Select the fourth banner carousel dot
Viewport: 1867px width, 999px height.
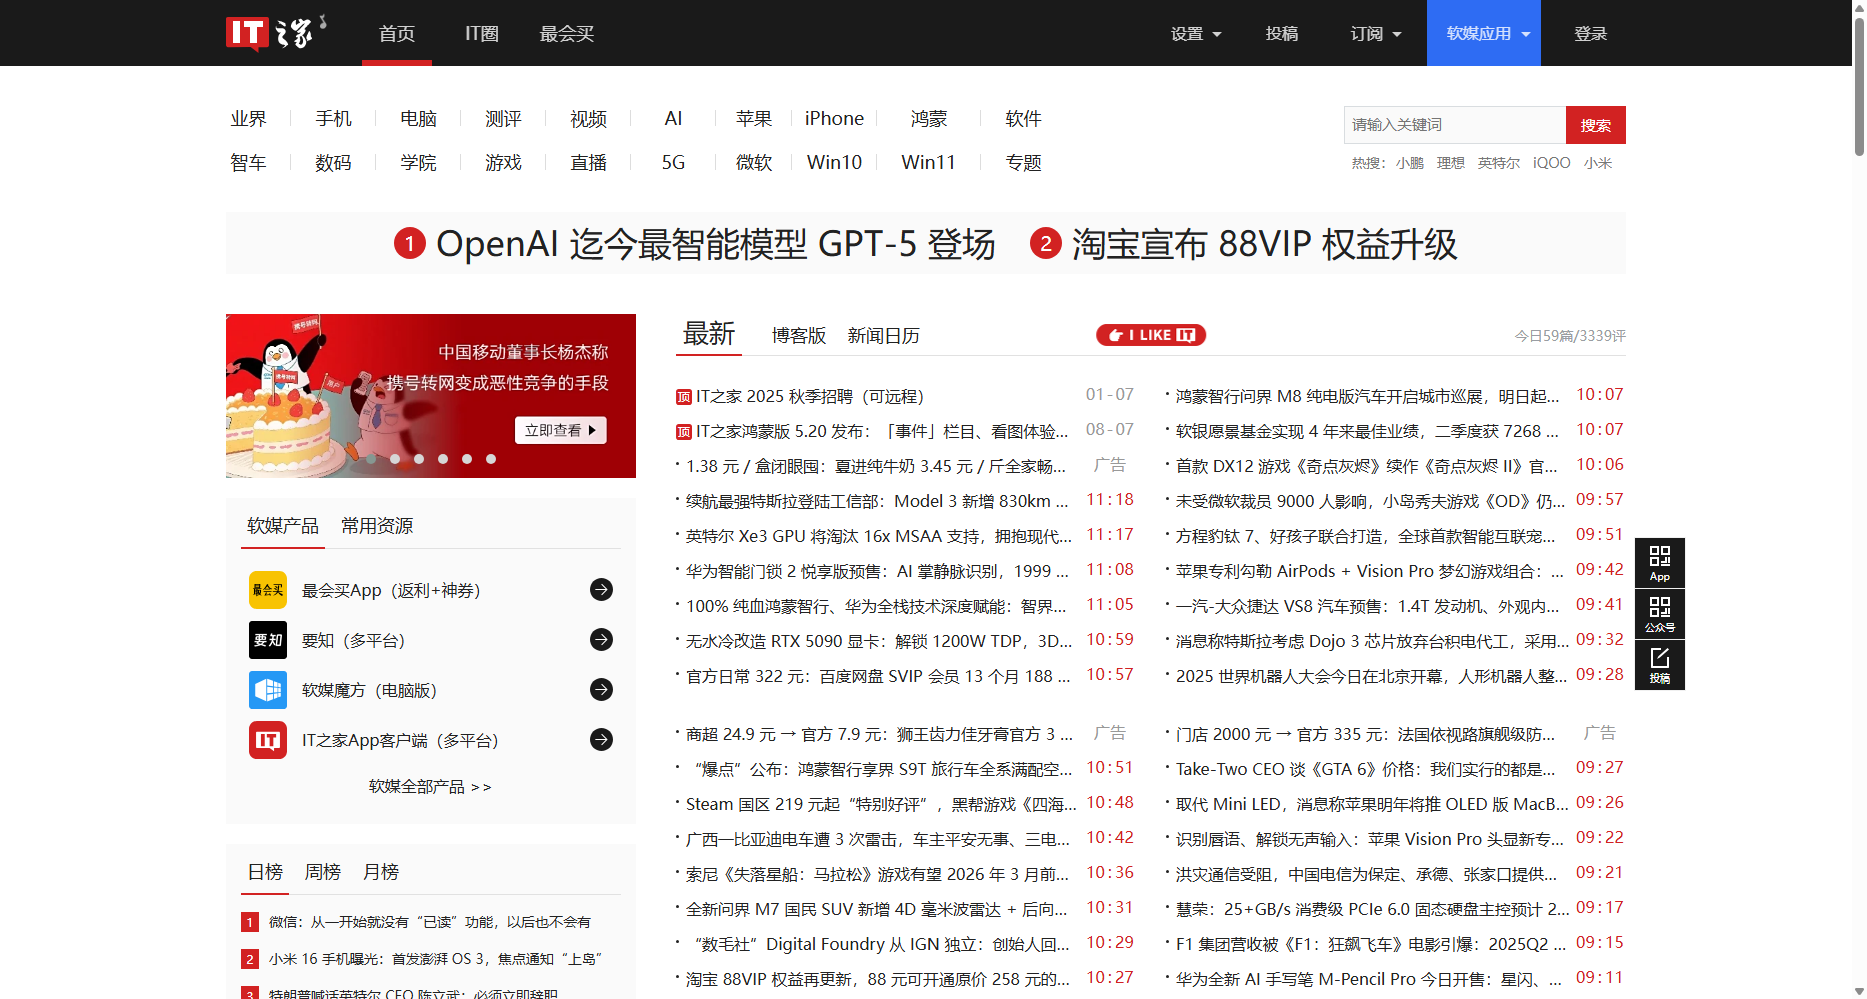pos(443,459)
